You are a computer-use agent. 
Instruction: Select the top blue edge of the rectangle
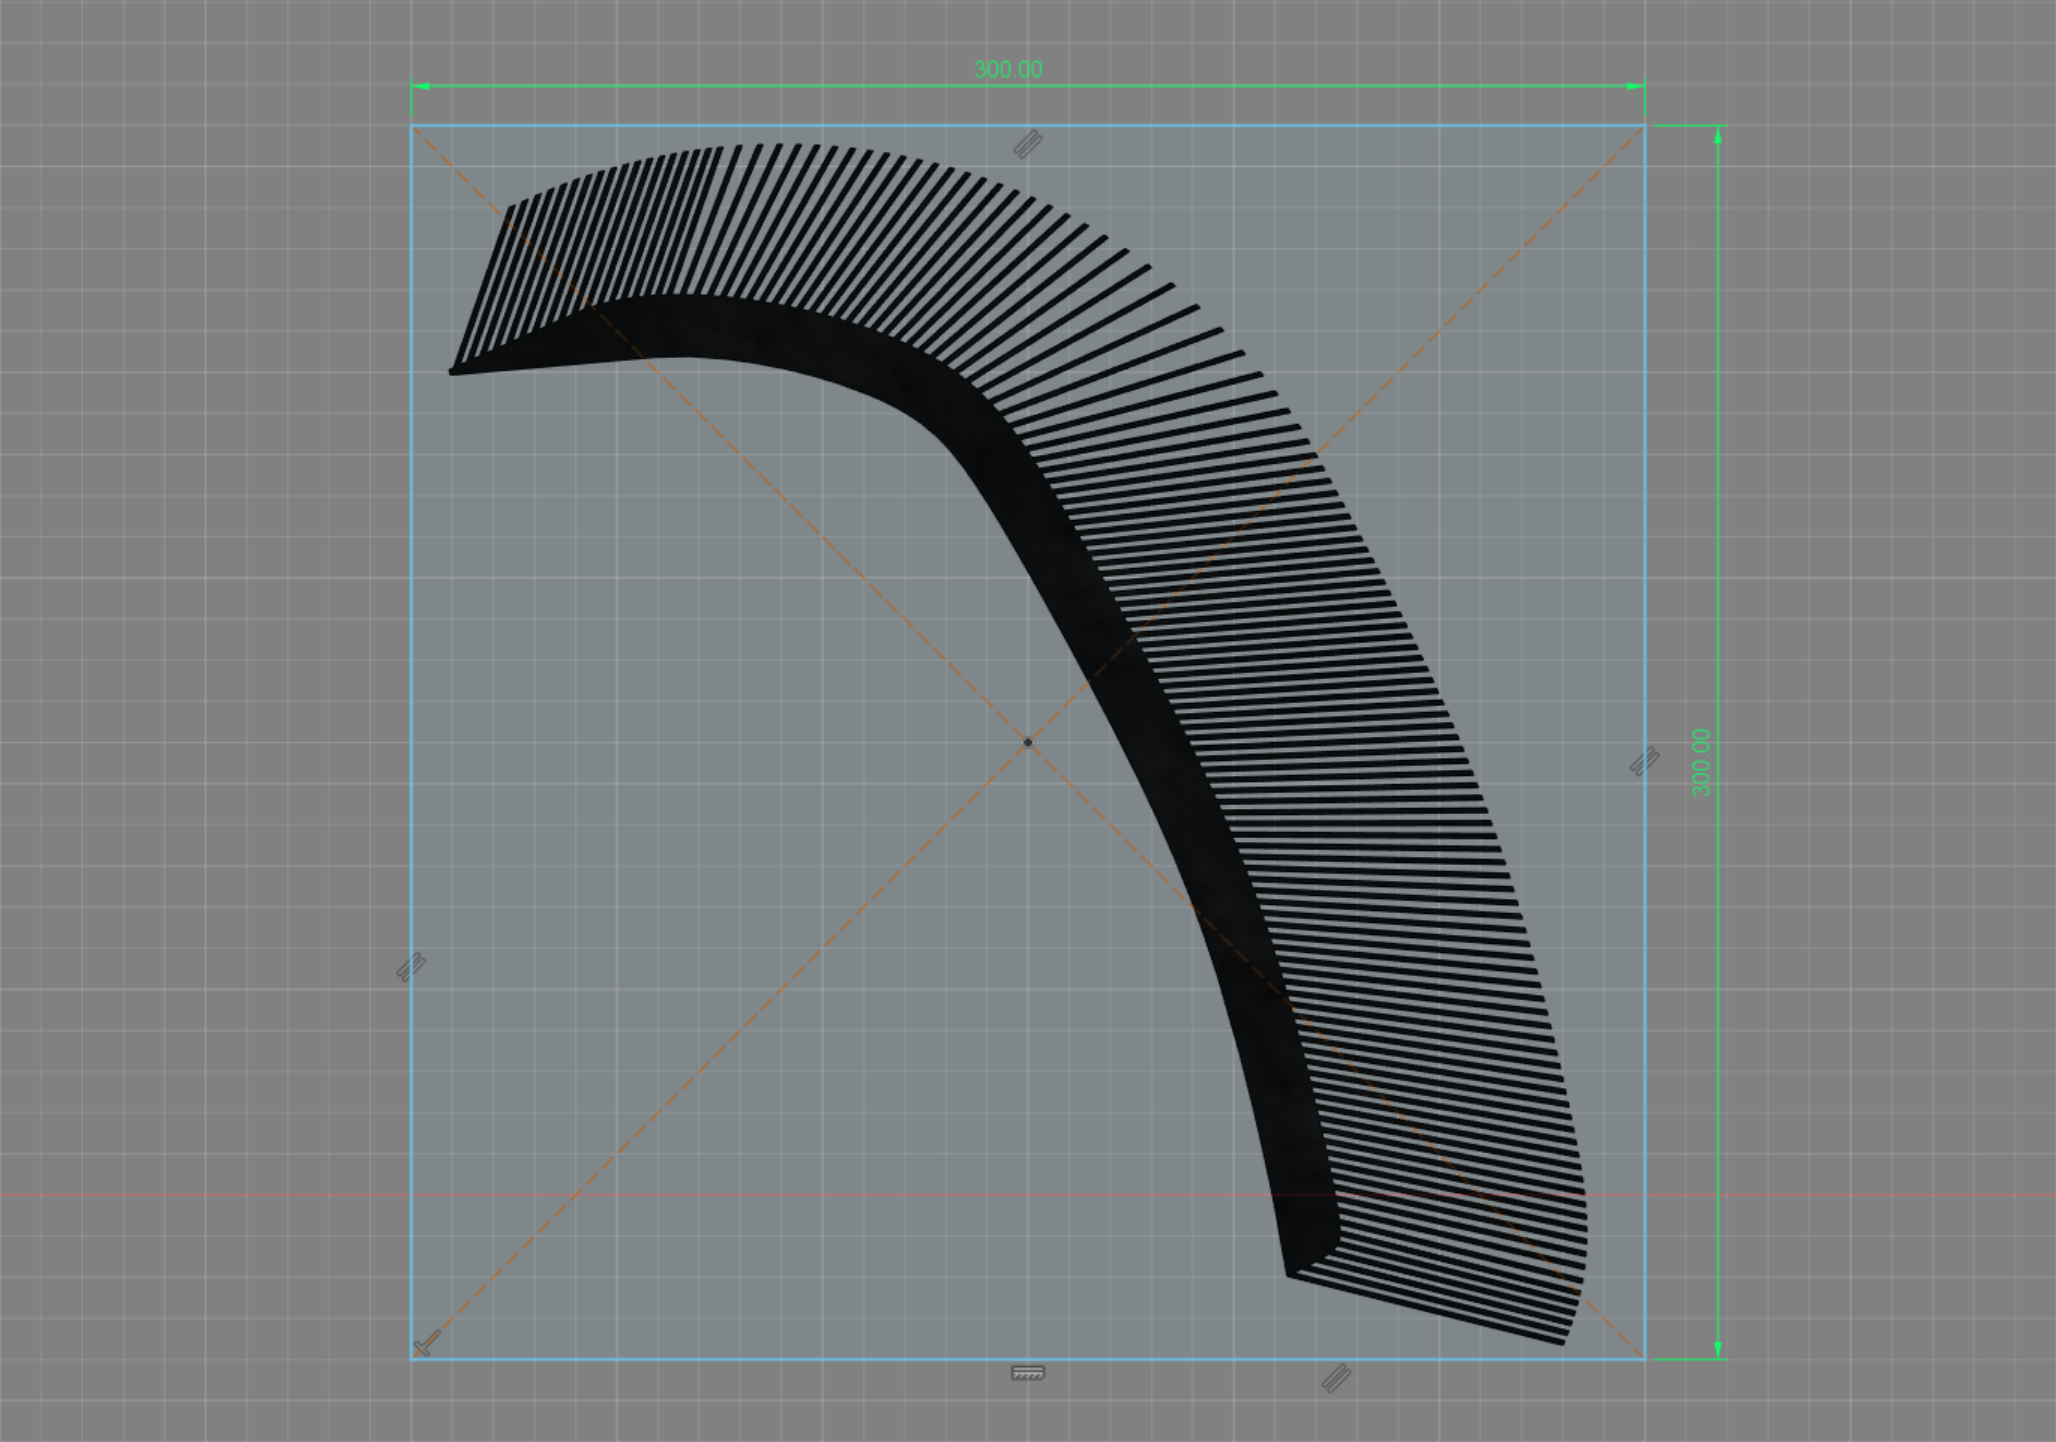pyautogui.click(x=1028, y=126)
